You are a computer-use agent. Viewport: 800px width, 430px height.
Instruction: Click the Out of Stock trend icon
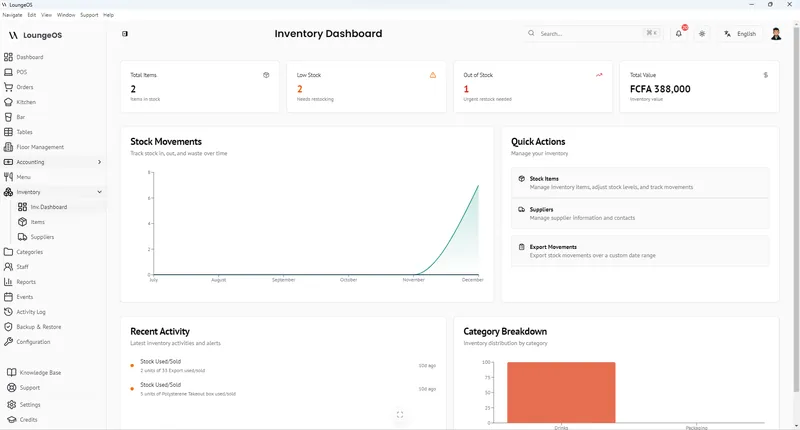coord(599,75)
